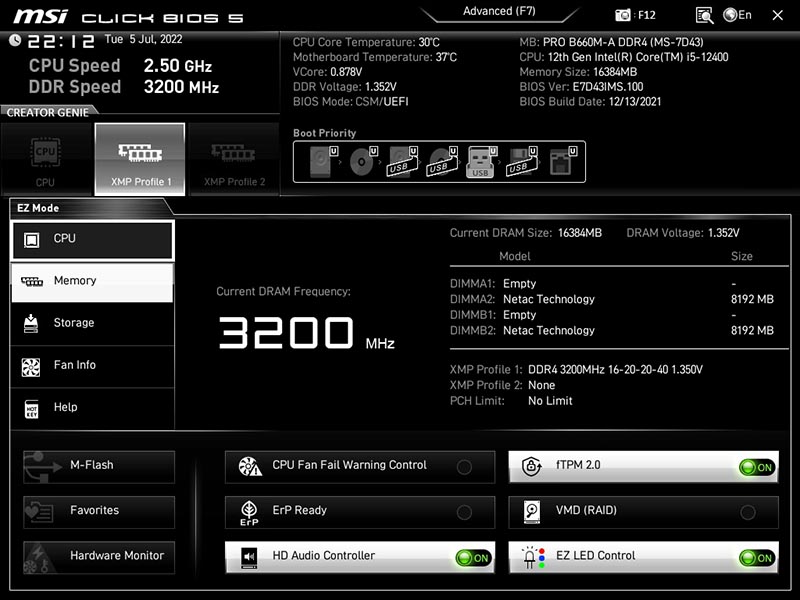Click the PCH Limit No Limit value

coord(550,401)
